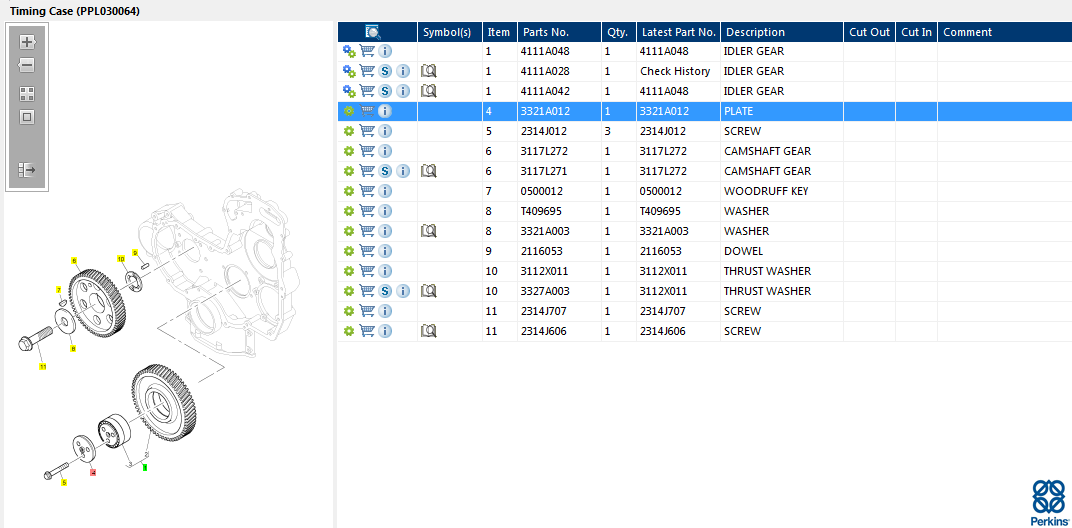
Task: Click search icon in table header
Action: coord(373,31)
